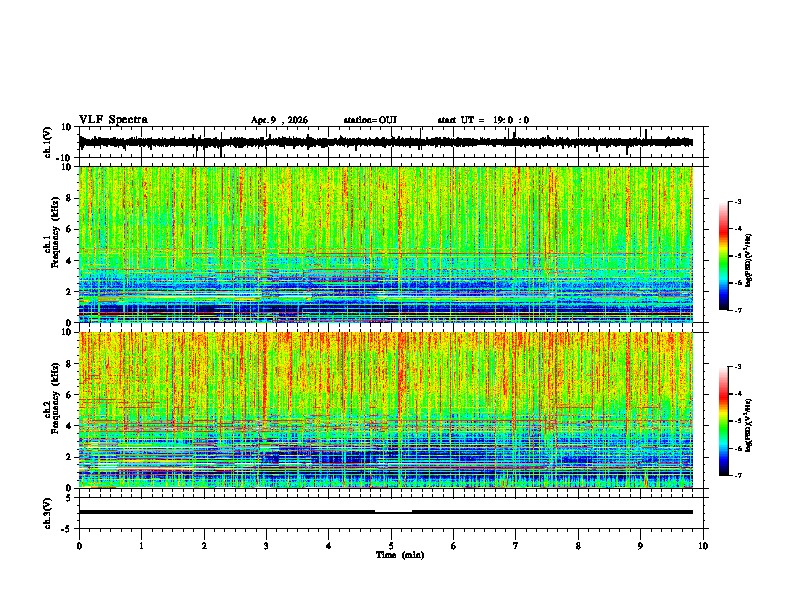The image size is (792, 612).
Task: Click the log(PSD) label beside ch.1 colorbar
Action: tap(749, 261)
